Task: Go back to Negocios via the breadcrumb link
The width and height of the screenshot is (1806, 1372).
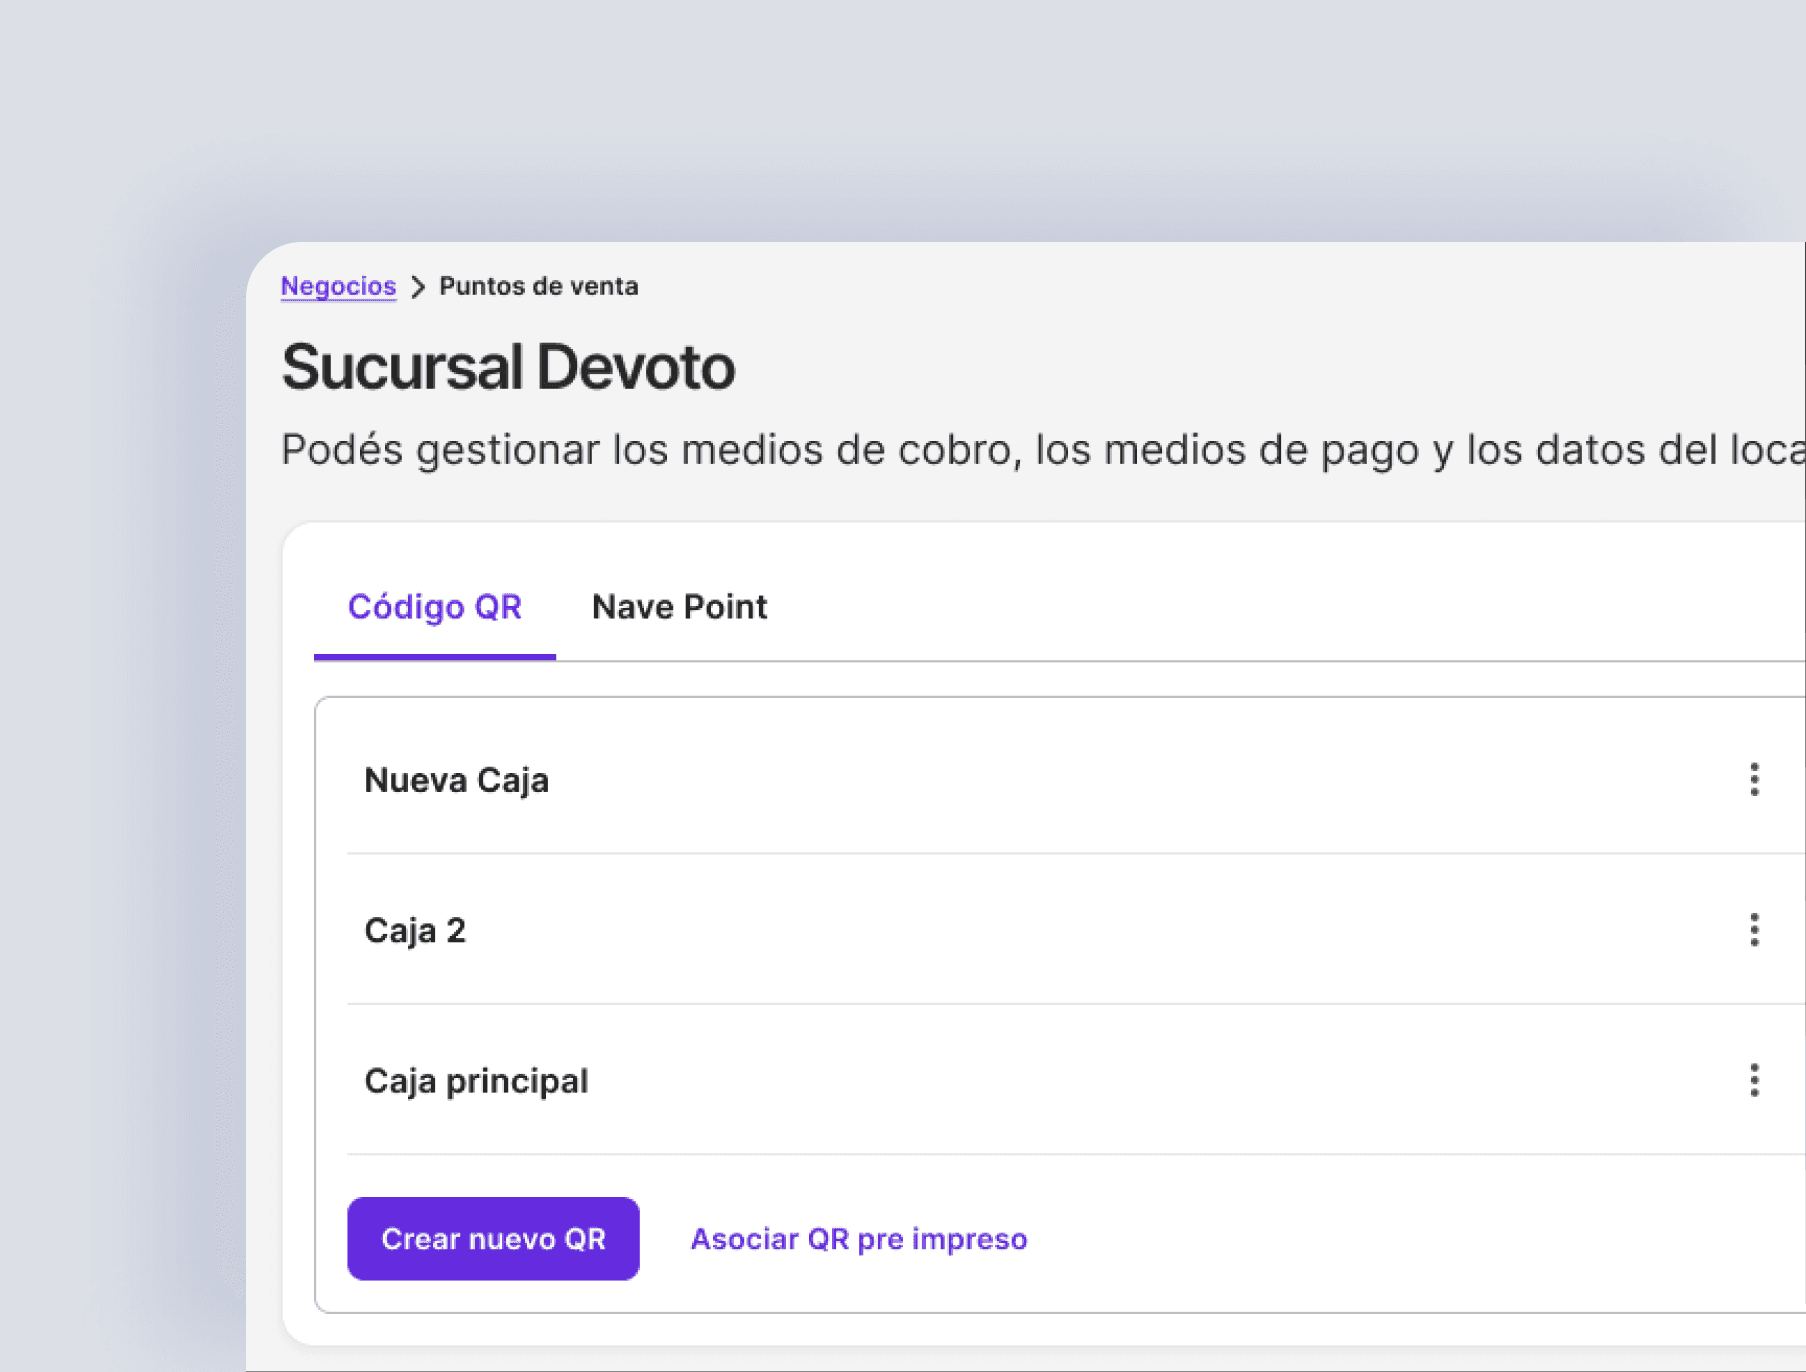Action: tap(338, 286)
